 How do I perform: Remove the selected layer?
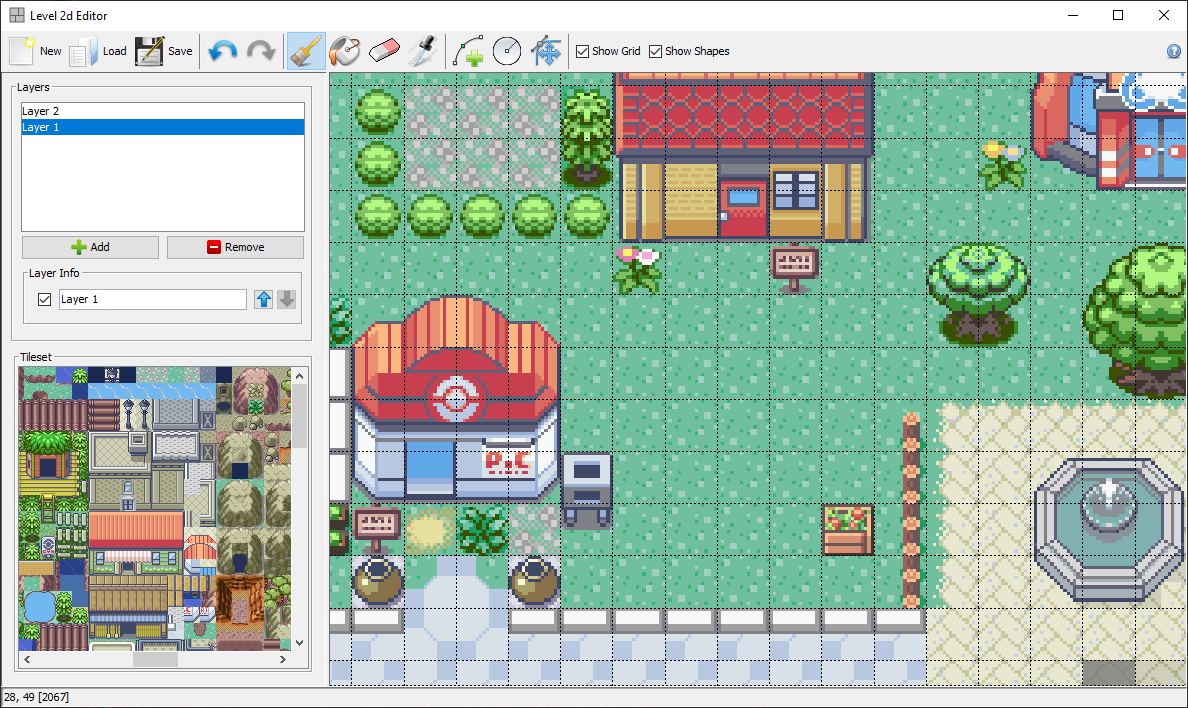pos(235,247)
